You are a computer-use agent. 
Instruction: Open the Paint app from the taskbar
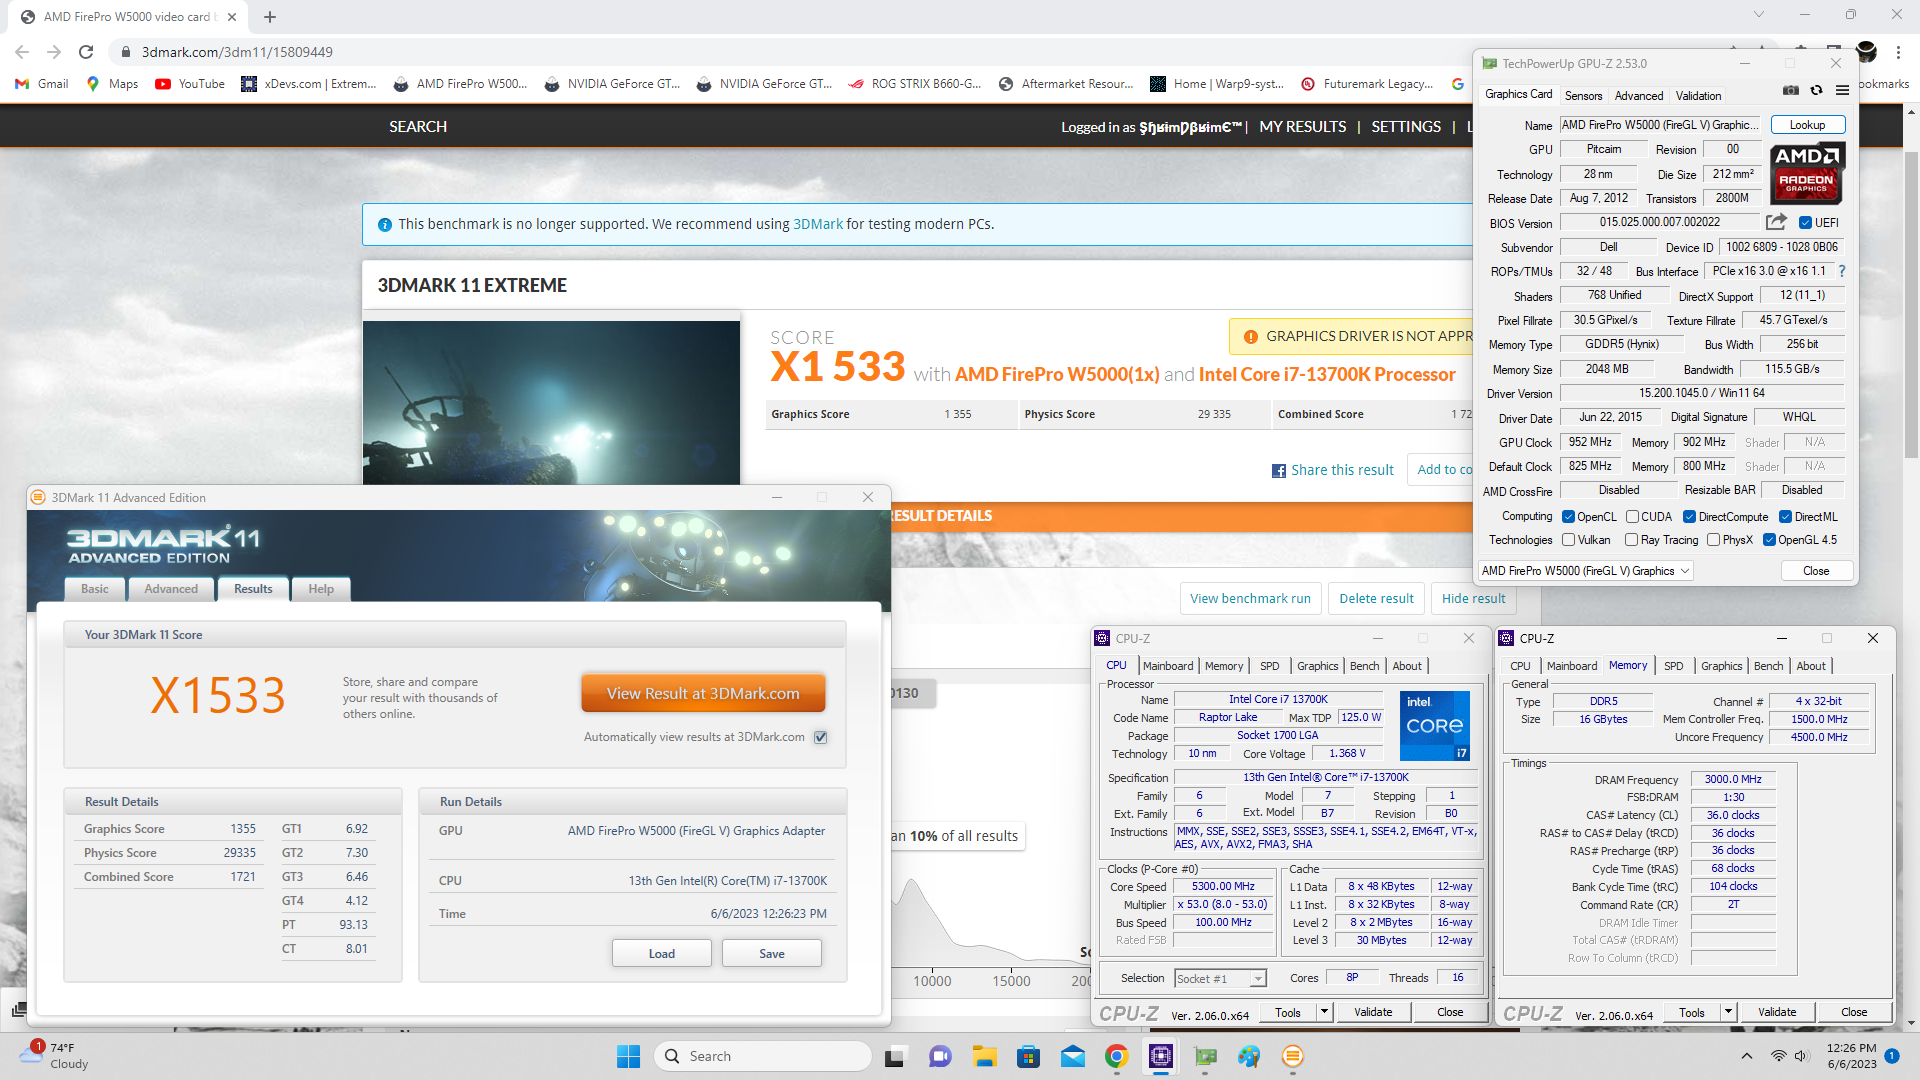1249,1056
